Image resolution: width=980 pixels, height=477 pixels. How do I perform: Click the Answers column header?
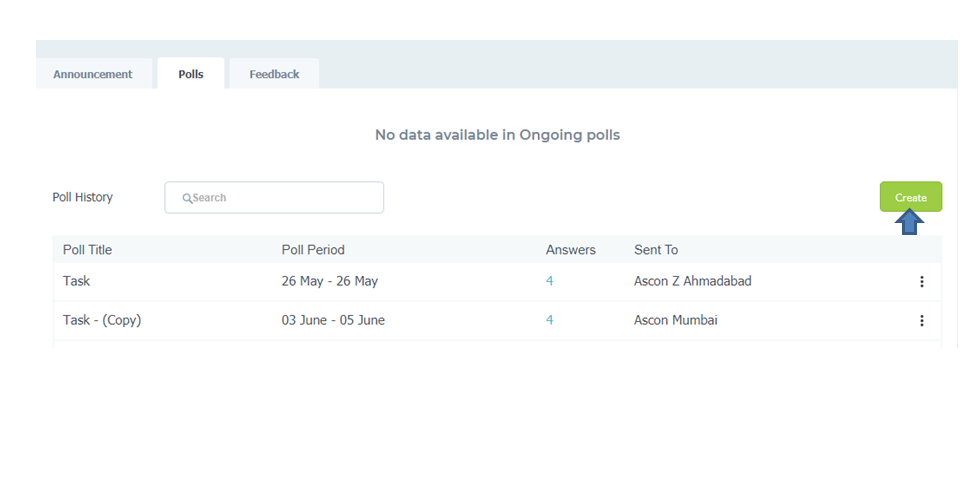click(x=571, y=250)
